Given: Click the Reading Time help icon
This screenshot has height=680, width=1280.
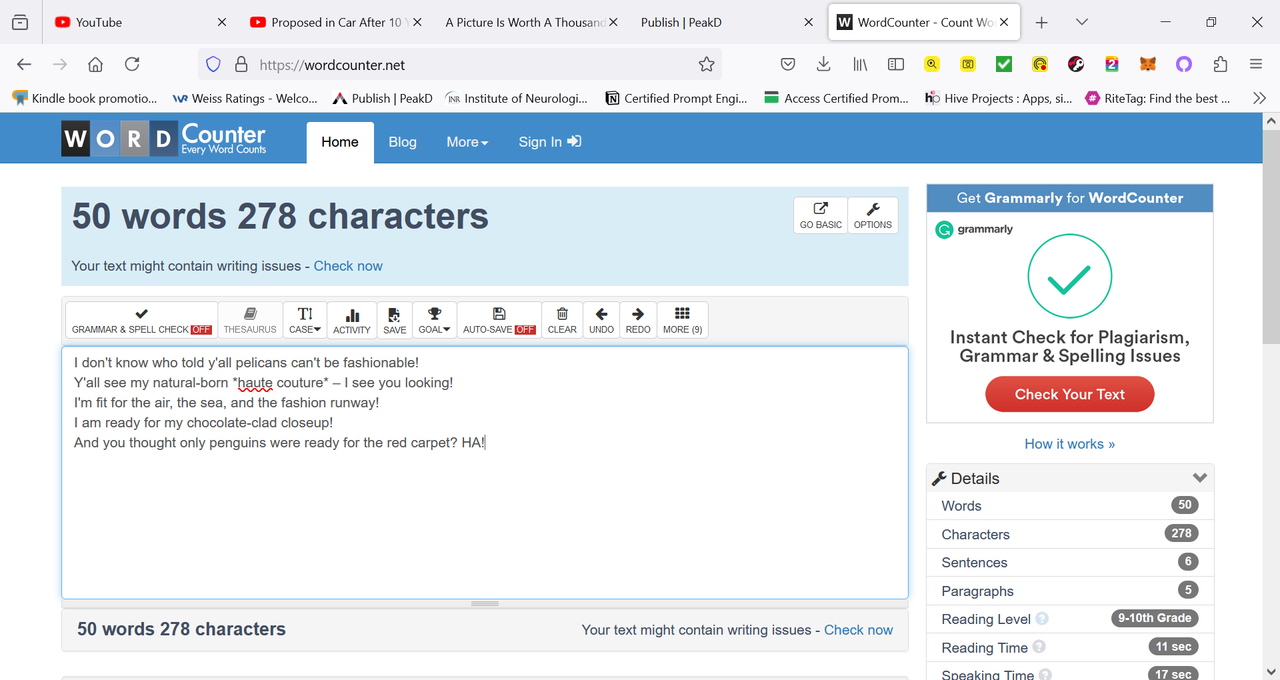Looking at the screenshot, I should click(x=1039, y=647).
